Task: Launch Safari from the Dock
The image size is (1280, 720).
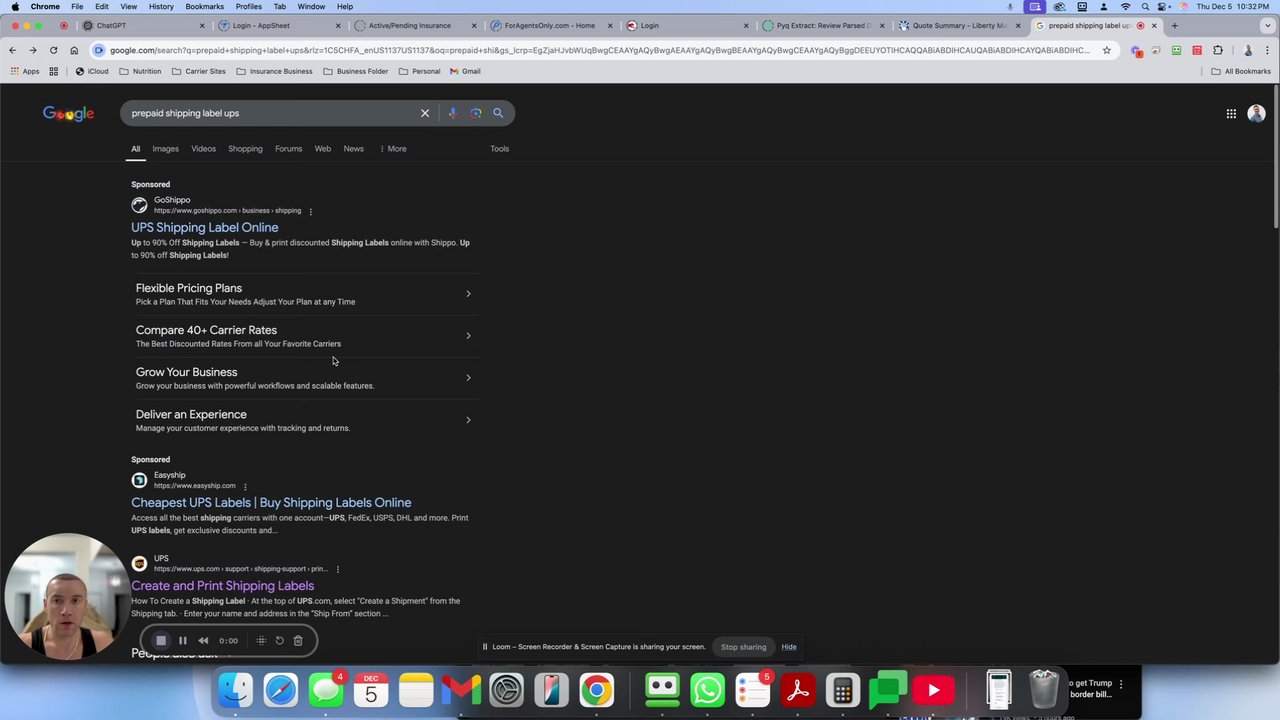Action: pyautogui.click(x=281, y=690)
